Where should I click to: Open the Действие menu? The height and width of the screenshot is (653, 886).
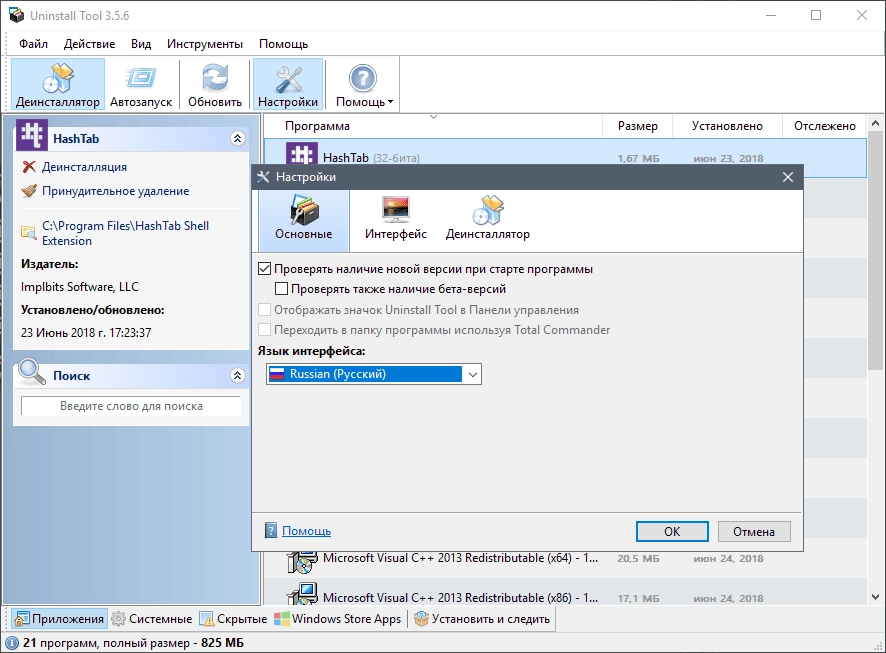tap(89, 44)
